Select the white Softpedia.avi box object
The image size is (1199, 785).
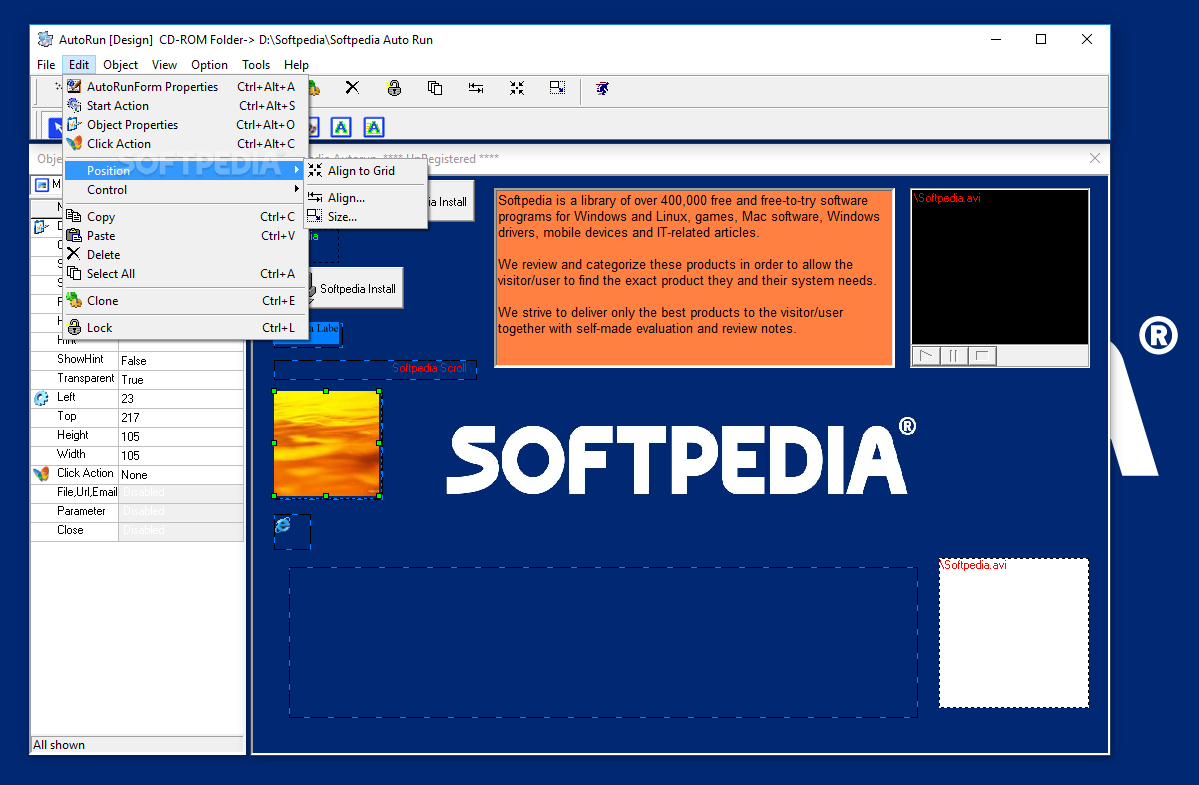(1013, 633)
